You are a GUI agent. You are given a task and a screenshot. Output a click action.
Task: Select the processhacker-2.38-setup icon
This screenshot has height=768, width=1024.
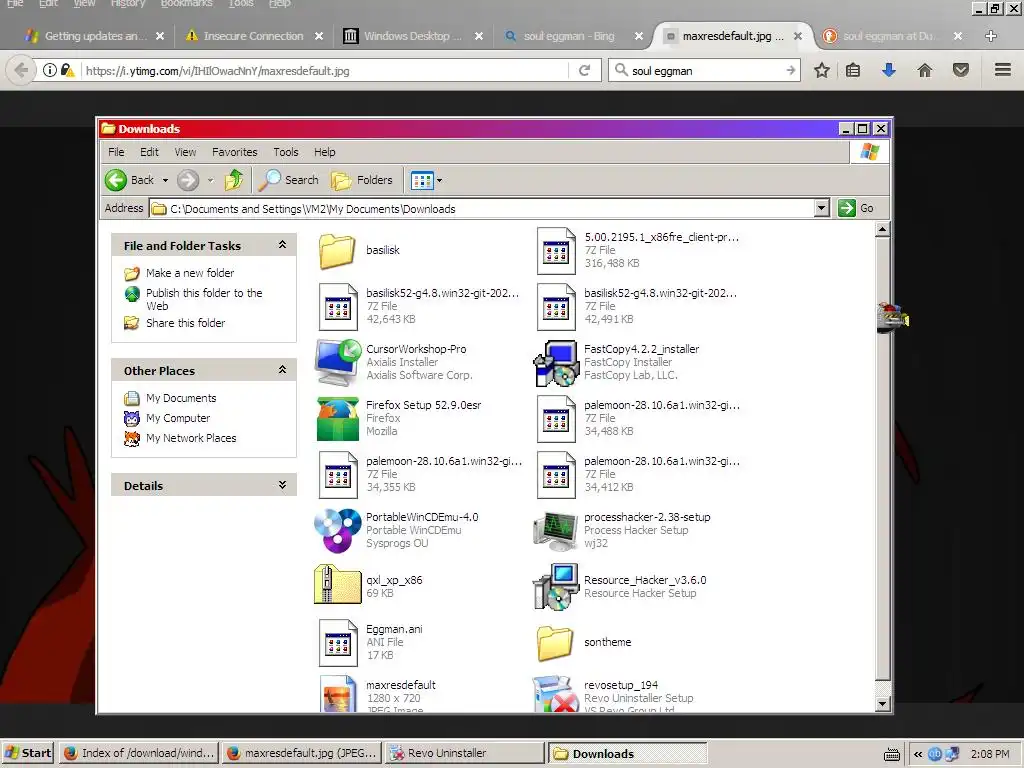click(x=556, y=530)
